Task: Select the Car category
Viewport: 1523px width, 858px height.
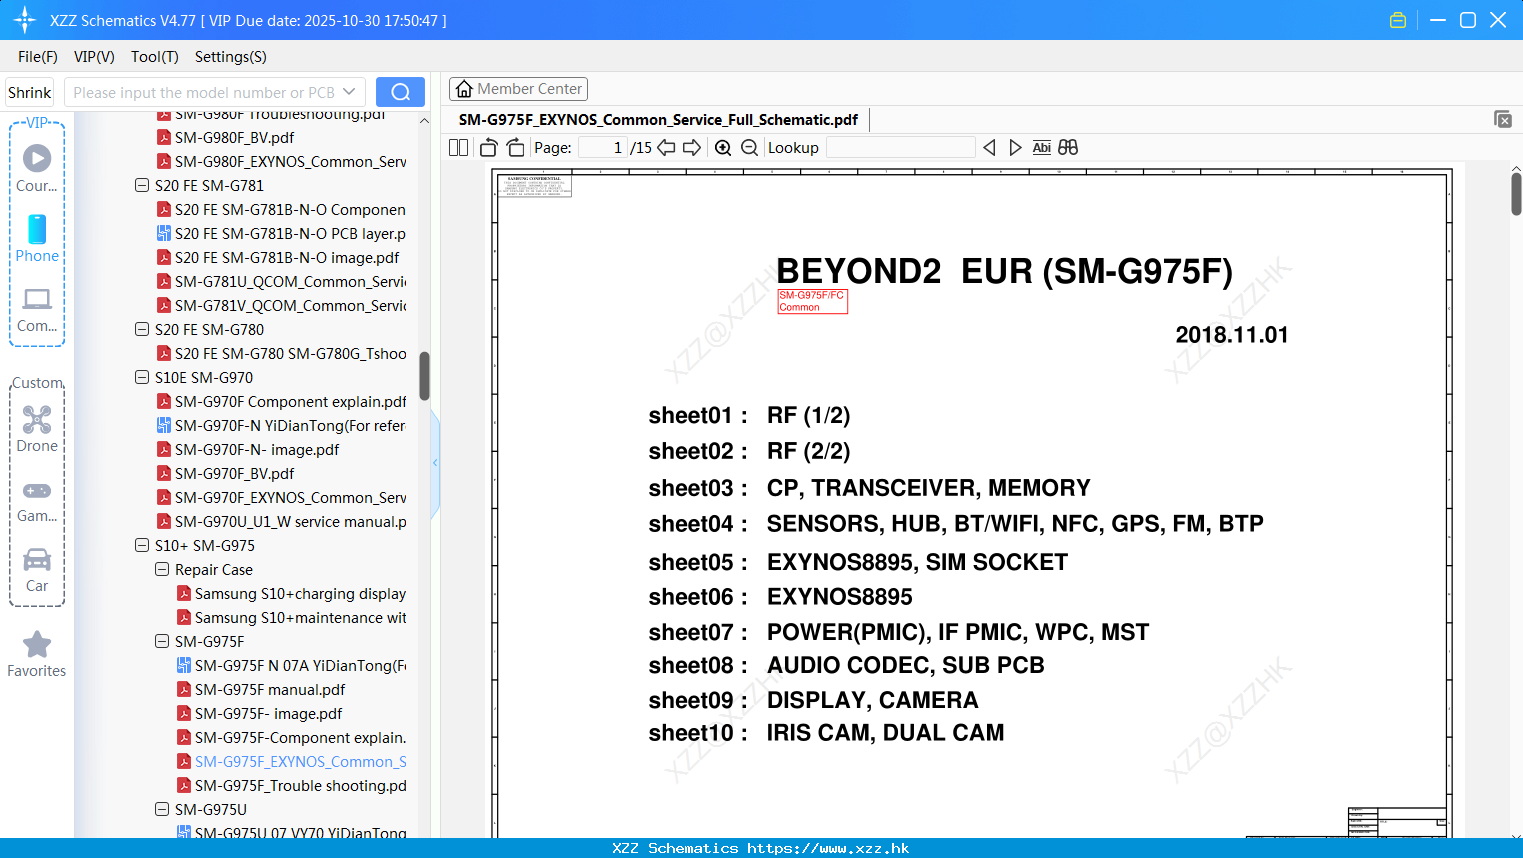Action: [37, 570]
